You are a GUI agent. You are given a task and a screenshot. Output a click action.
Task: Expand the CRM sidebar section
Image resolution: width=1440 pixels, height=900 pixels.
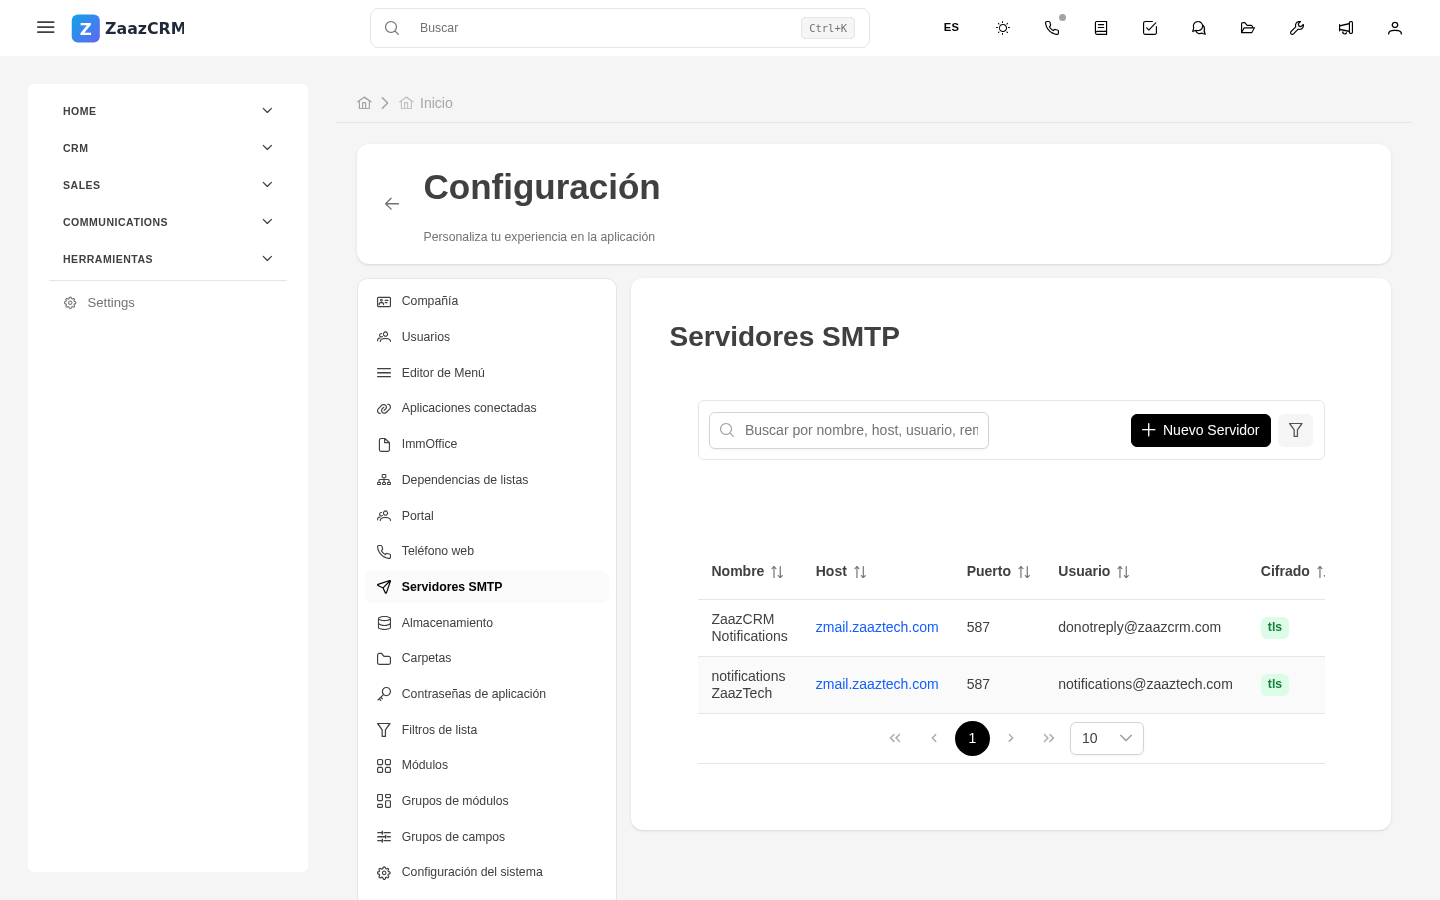pyautogui.click(x=168, y=148)
